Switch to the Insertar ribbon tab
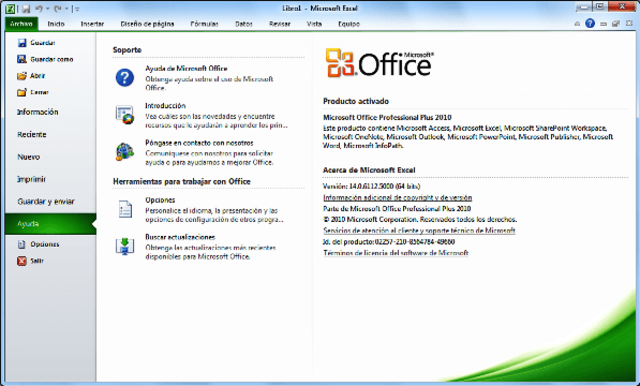Screen dimensions: 640x386 click(x=92, y=24)
